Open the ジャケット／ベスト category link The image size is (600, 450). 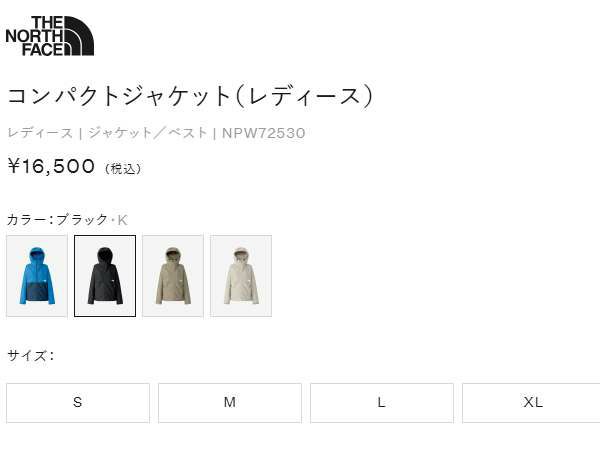coord(148,133)
